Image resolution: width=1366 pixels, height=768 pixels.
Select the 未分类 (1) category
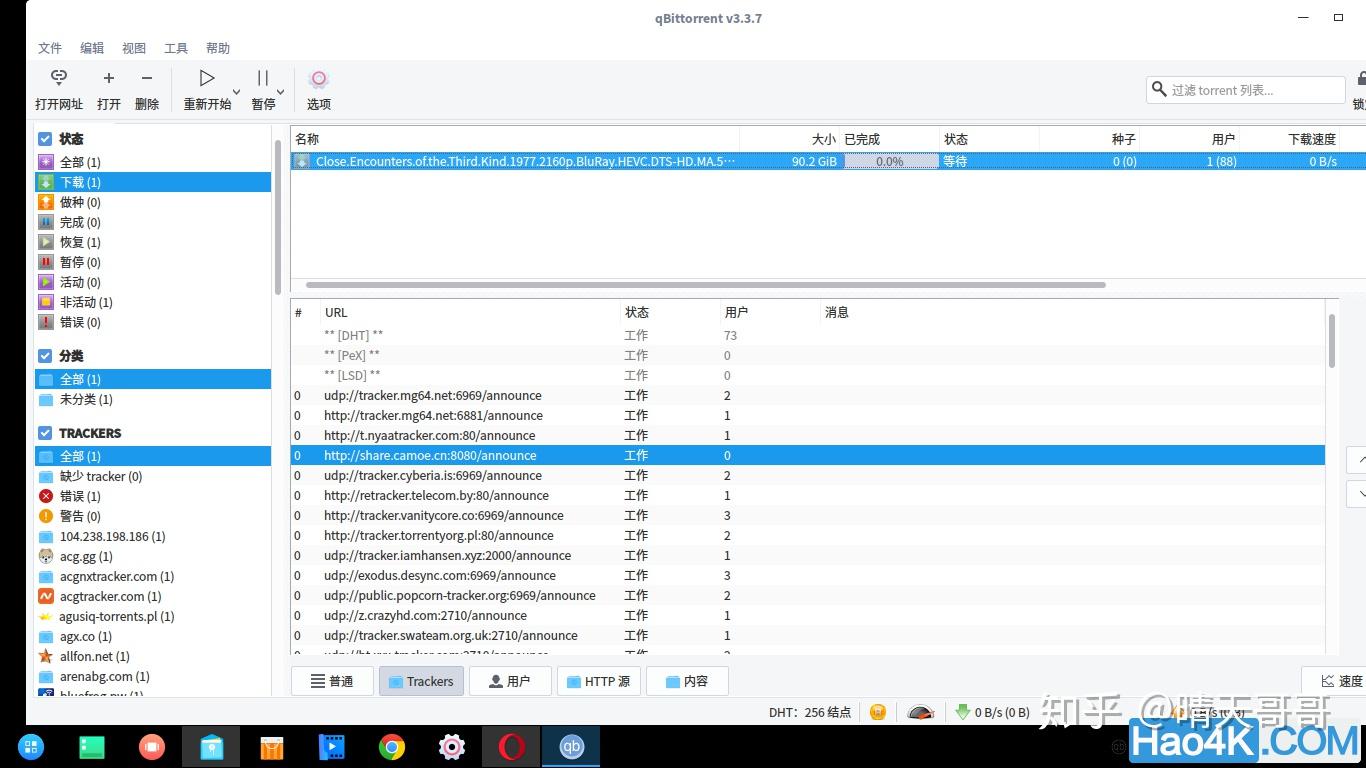[x=153, y=399]
